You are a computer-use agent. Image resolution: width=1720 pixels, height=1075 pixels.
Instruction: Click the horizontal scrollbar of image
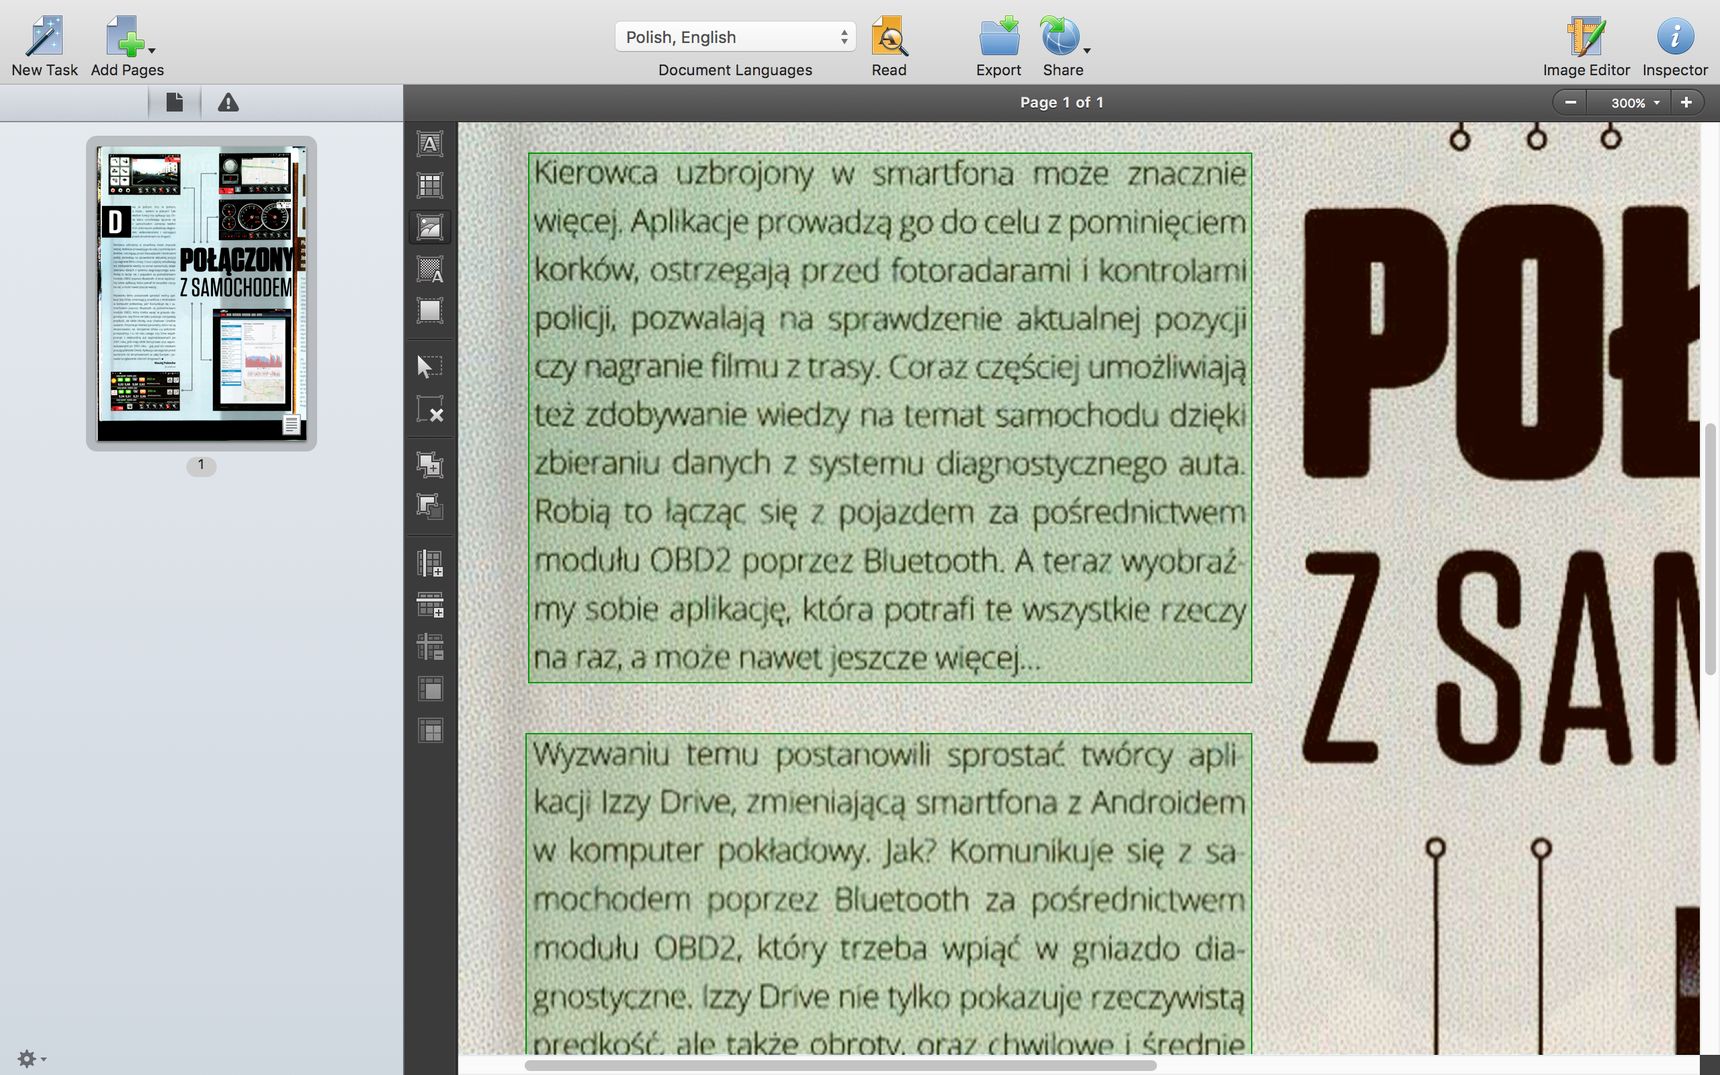tap(840, 1065)
